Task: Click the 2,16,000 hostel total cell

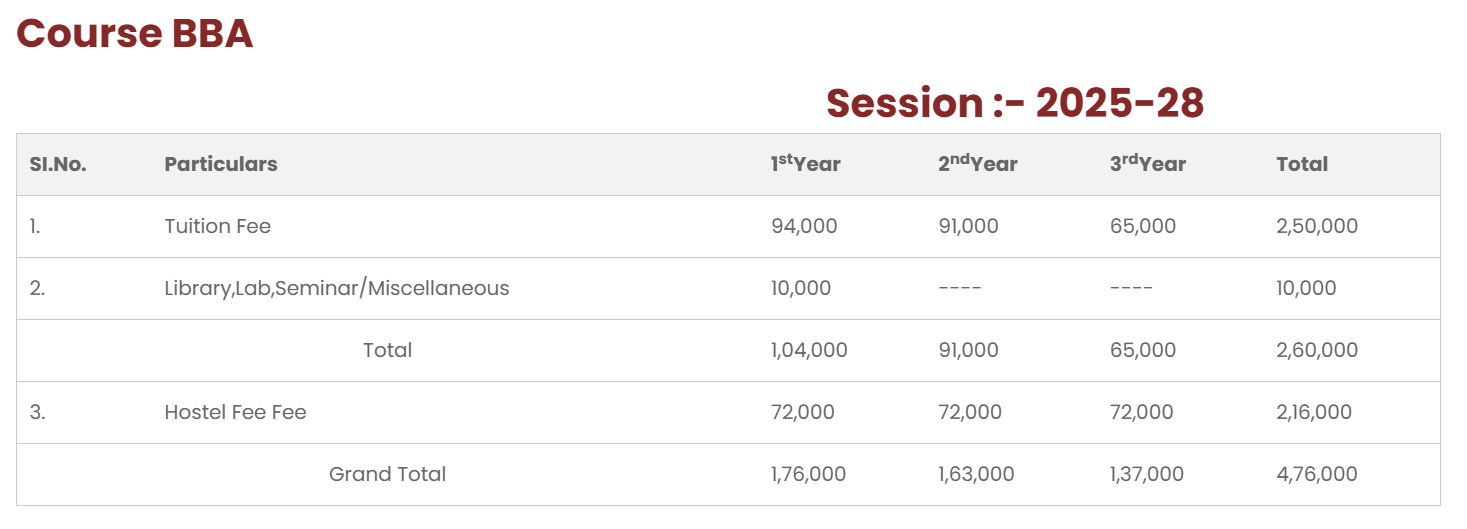Action: click(1314, 413)
